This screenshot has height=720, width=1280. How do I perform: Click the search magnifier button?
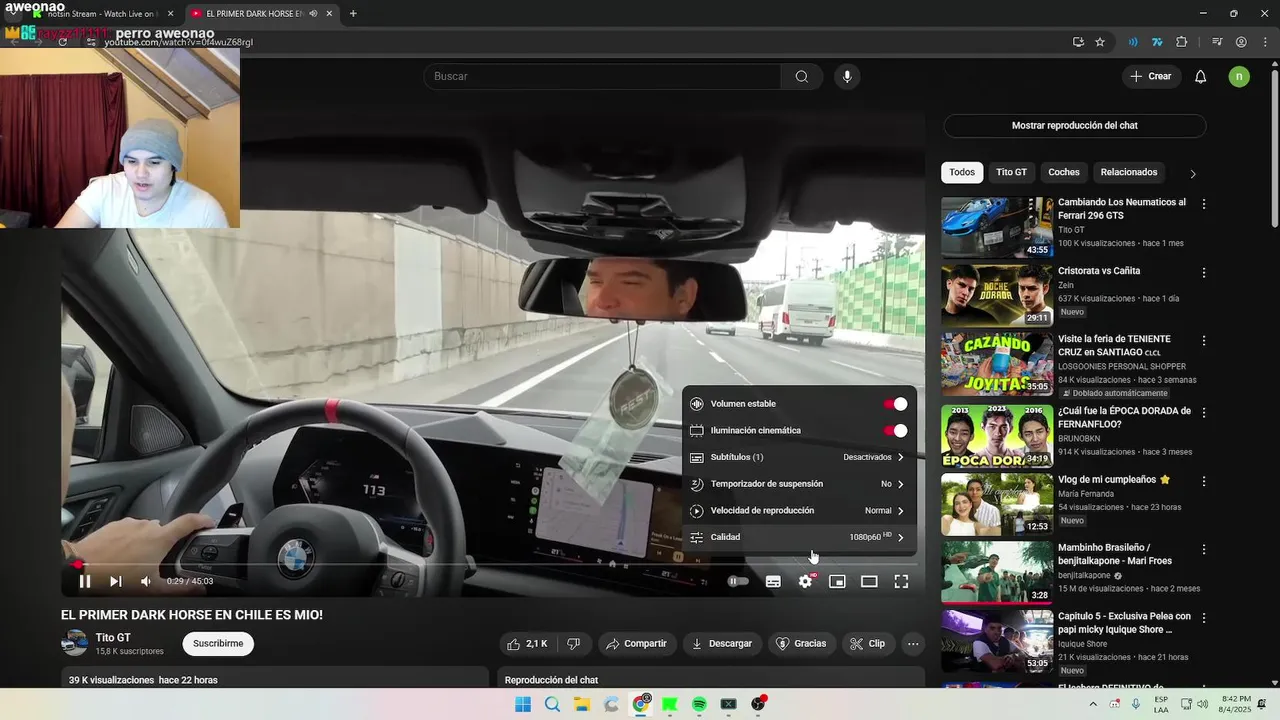[802, 76]
